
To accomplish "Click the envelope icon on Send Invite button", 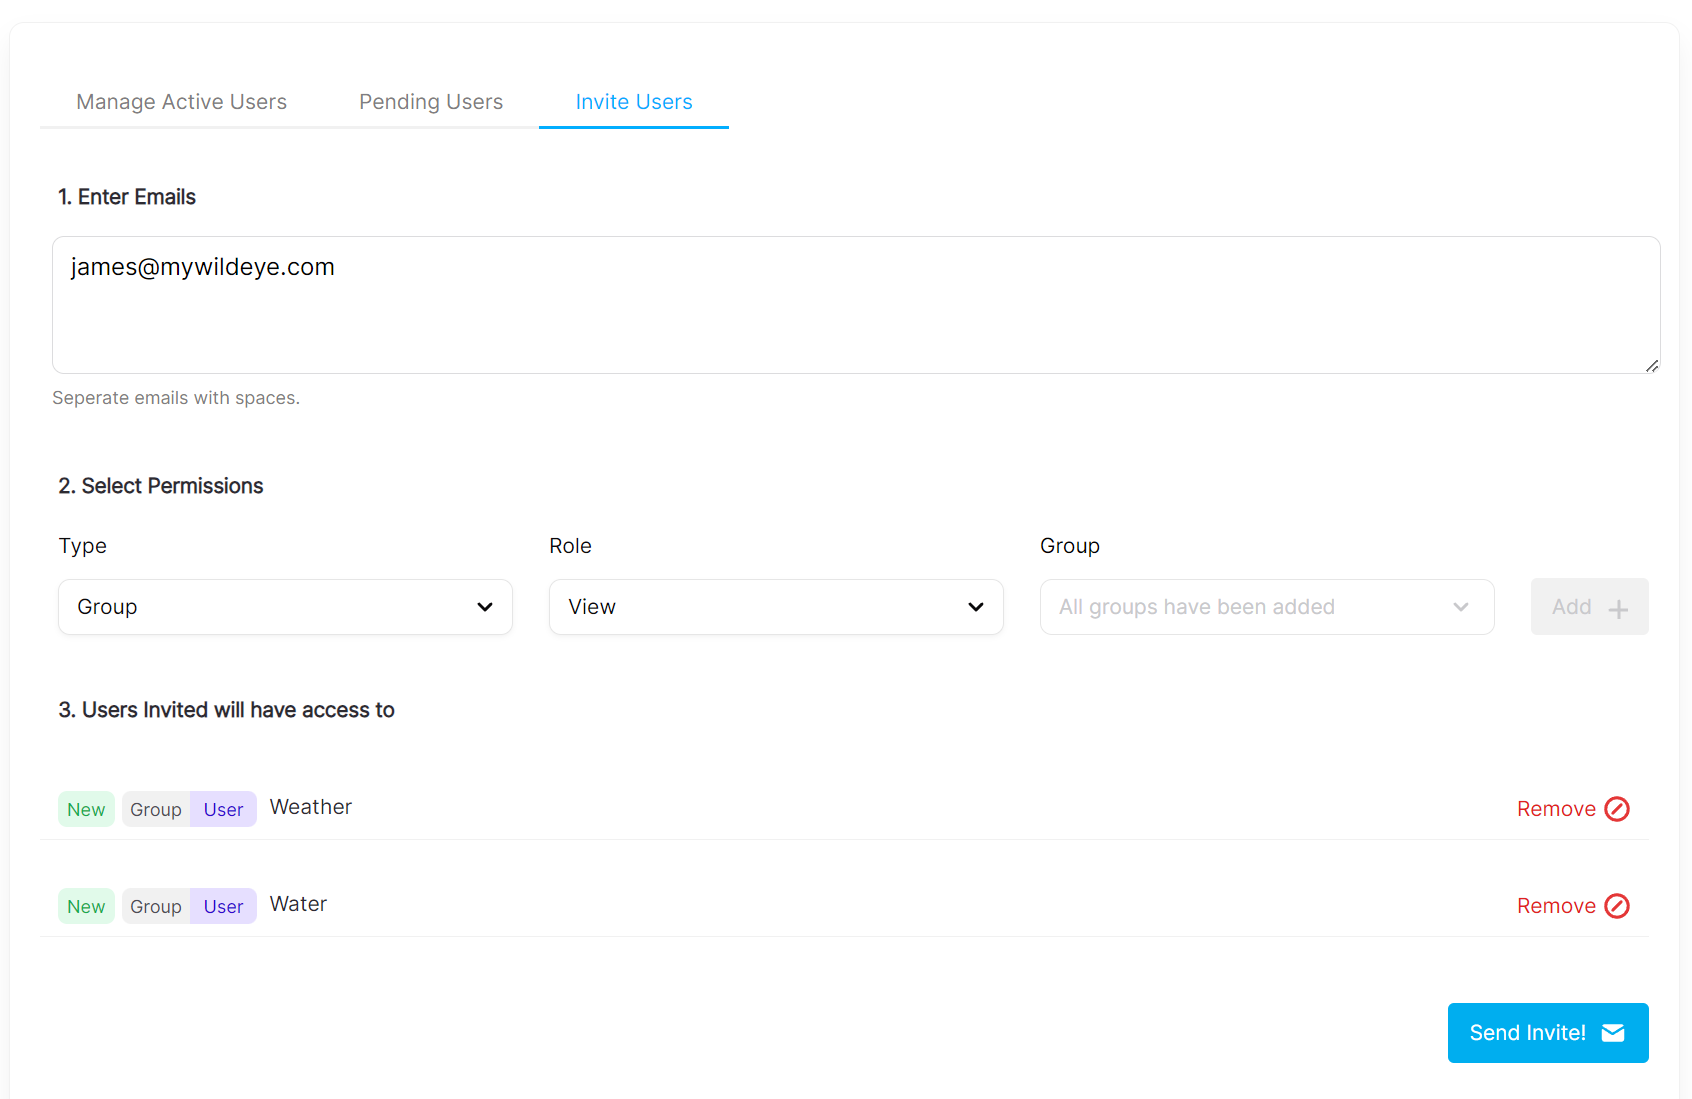I will [1615, 1032].
